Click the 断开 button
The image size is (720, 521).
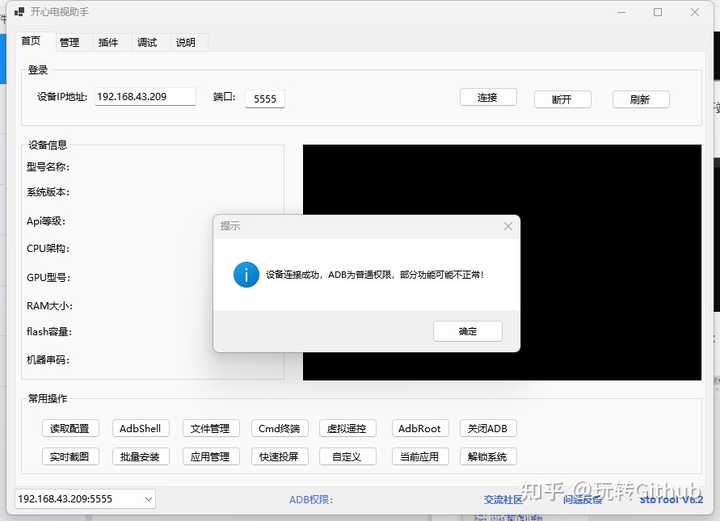(562, 99)
